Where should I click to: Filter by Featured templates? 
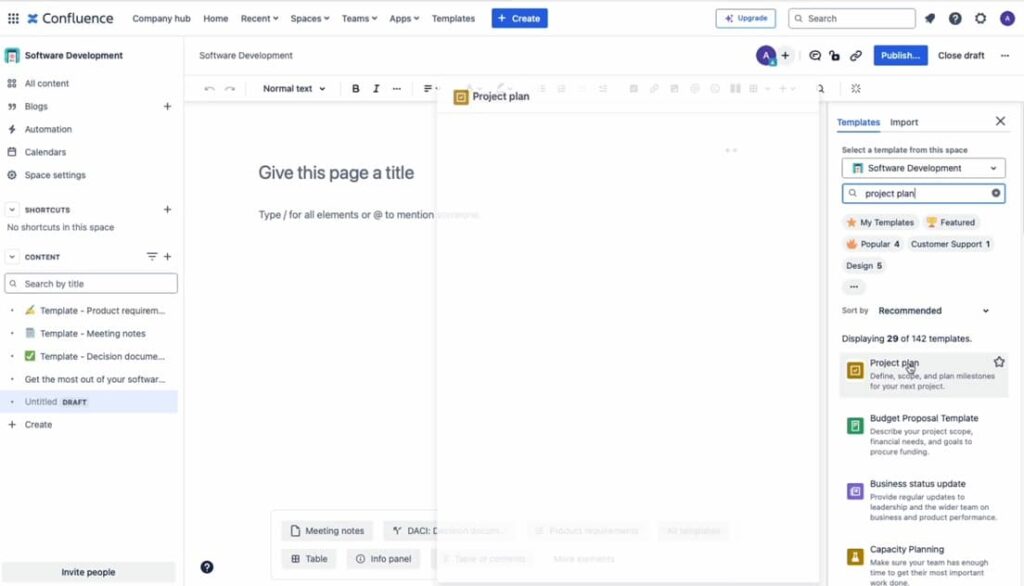(x=951, y=223)
